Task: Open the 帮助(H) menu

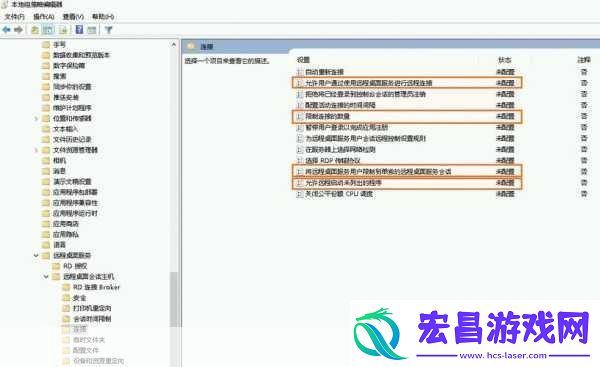Action: 103,16
